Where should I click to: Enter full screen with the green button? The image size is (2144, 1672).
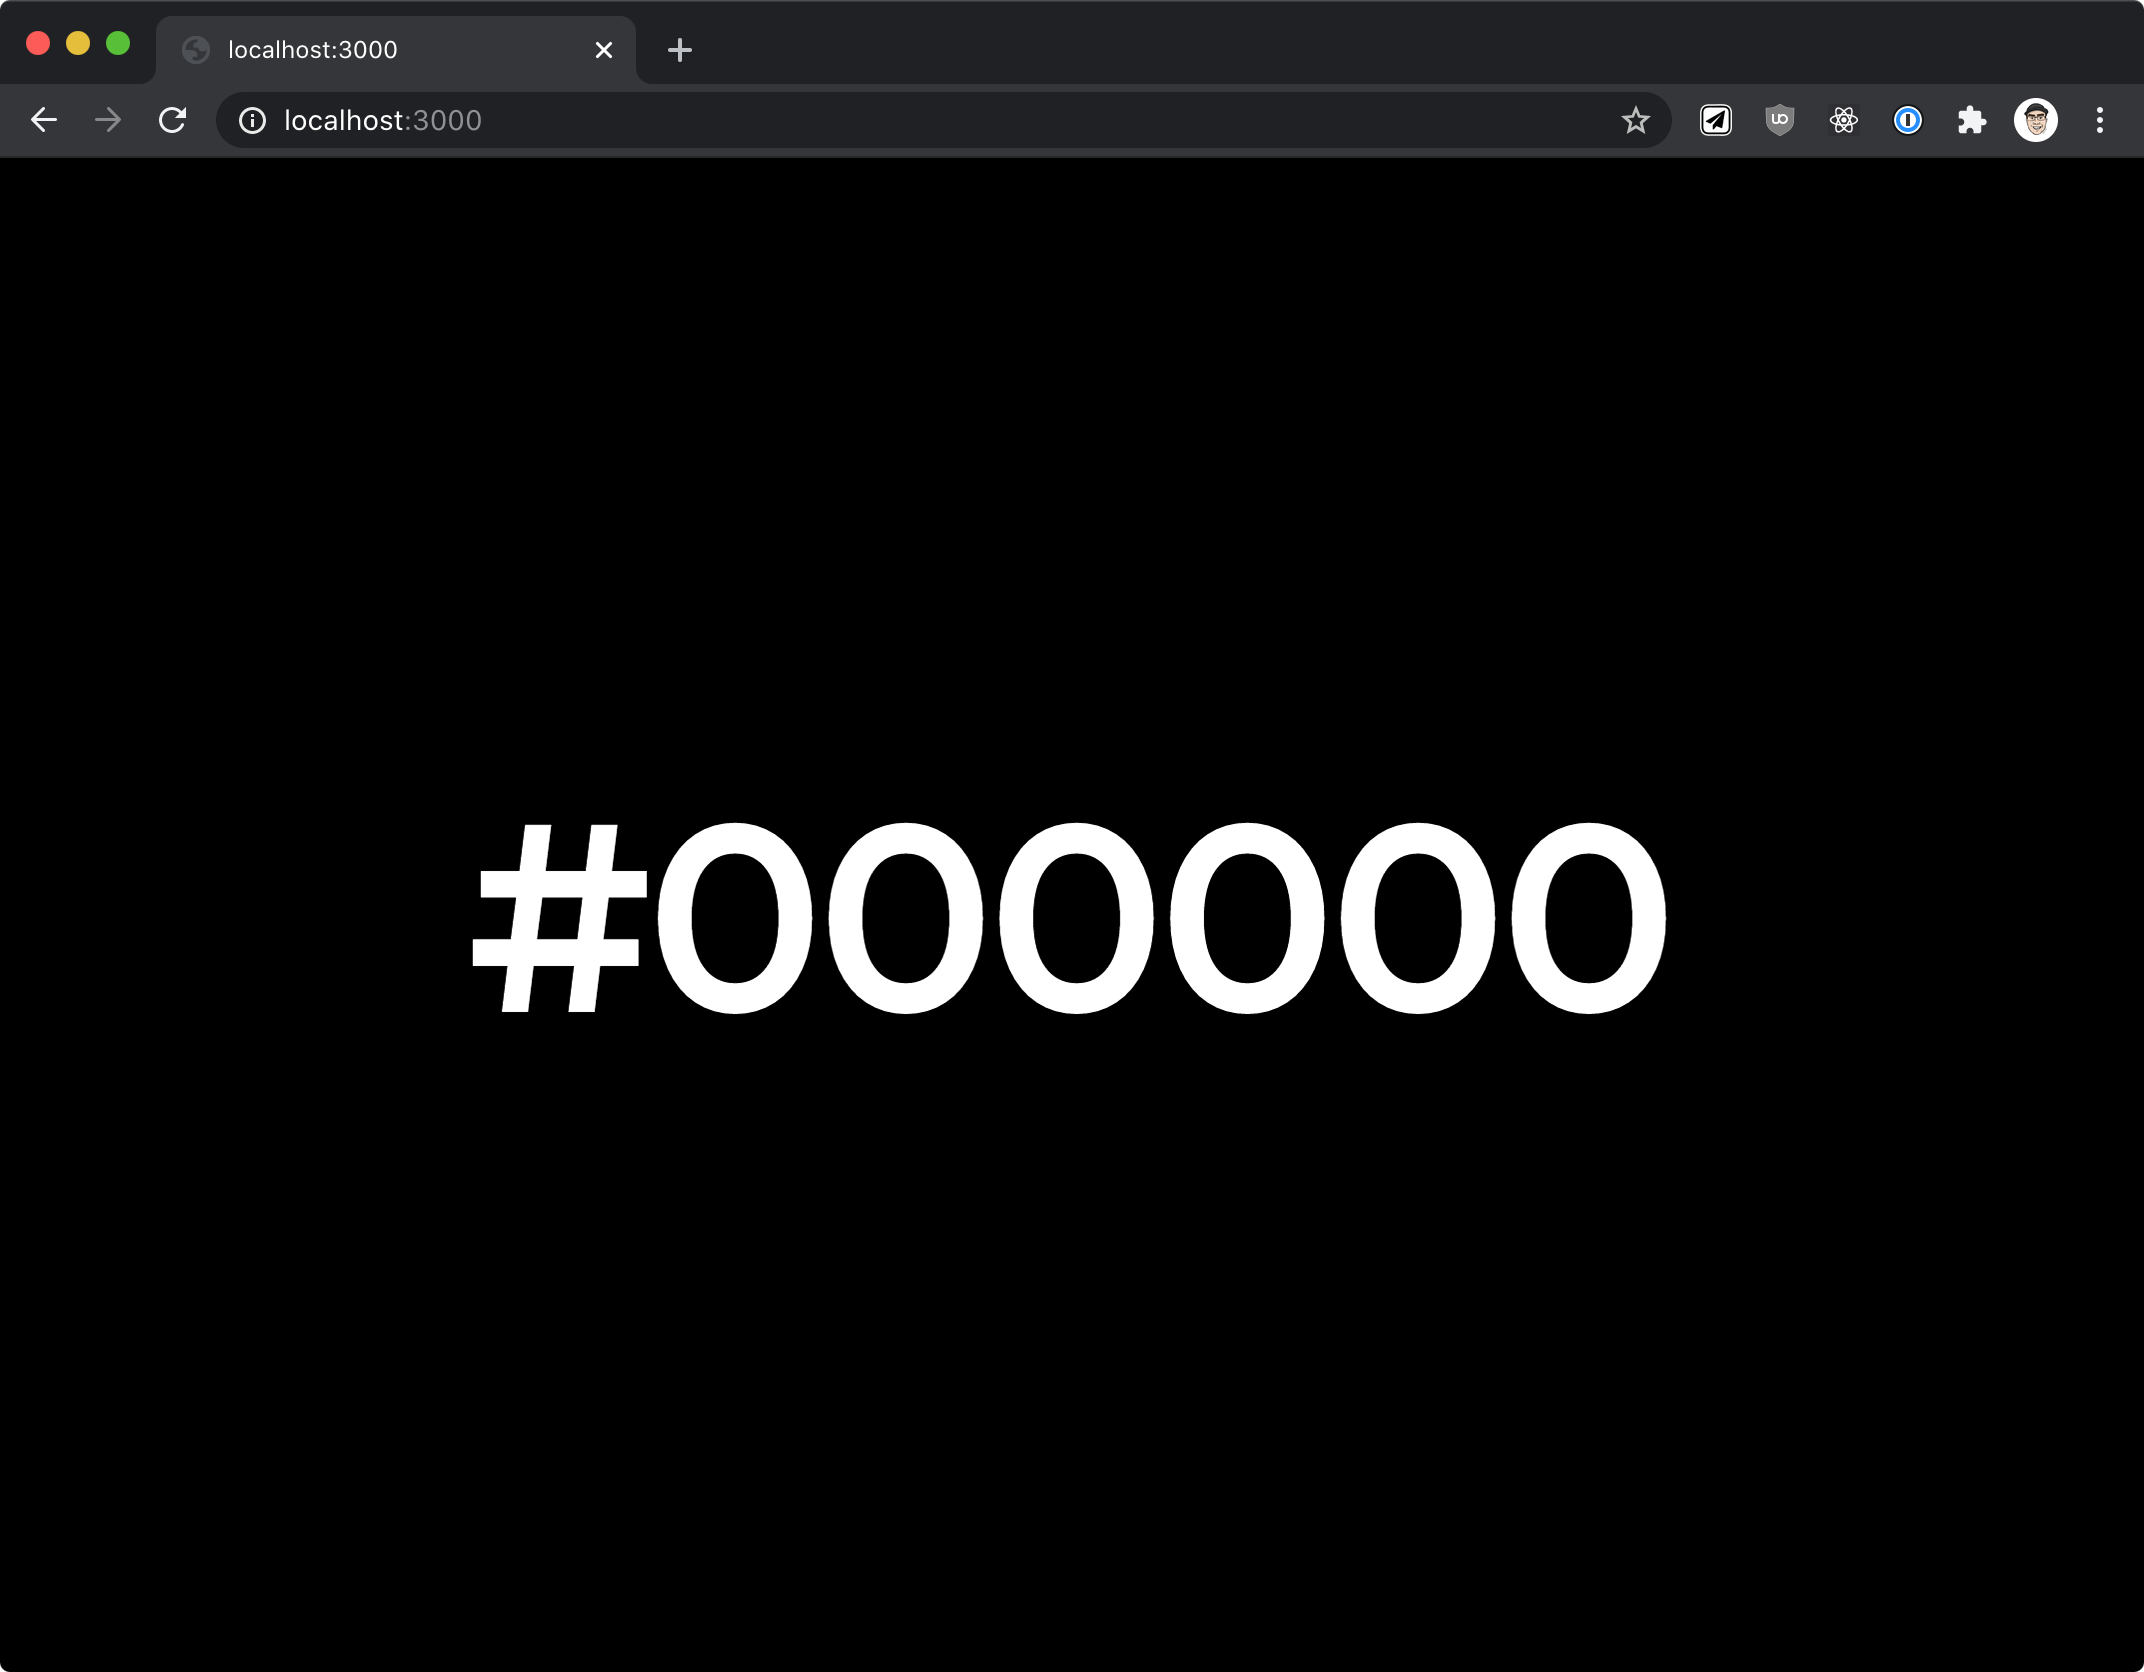coord(118,44)
